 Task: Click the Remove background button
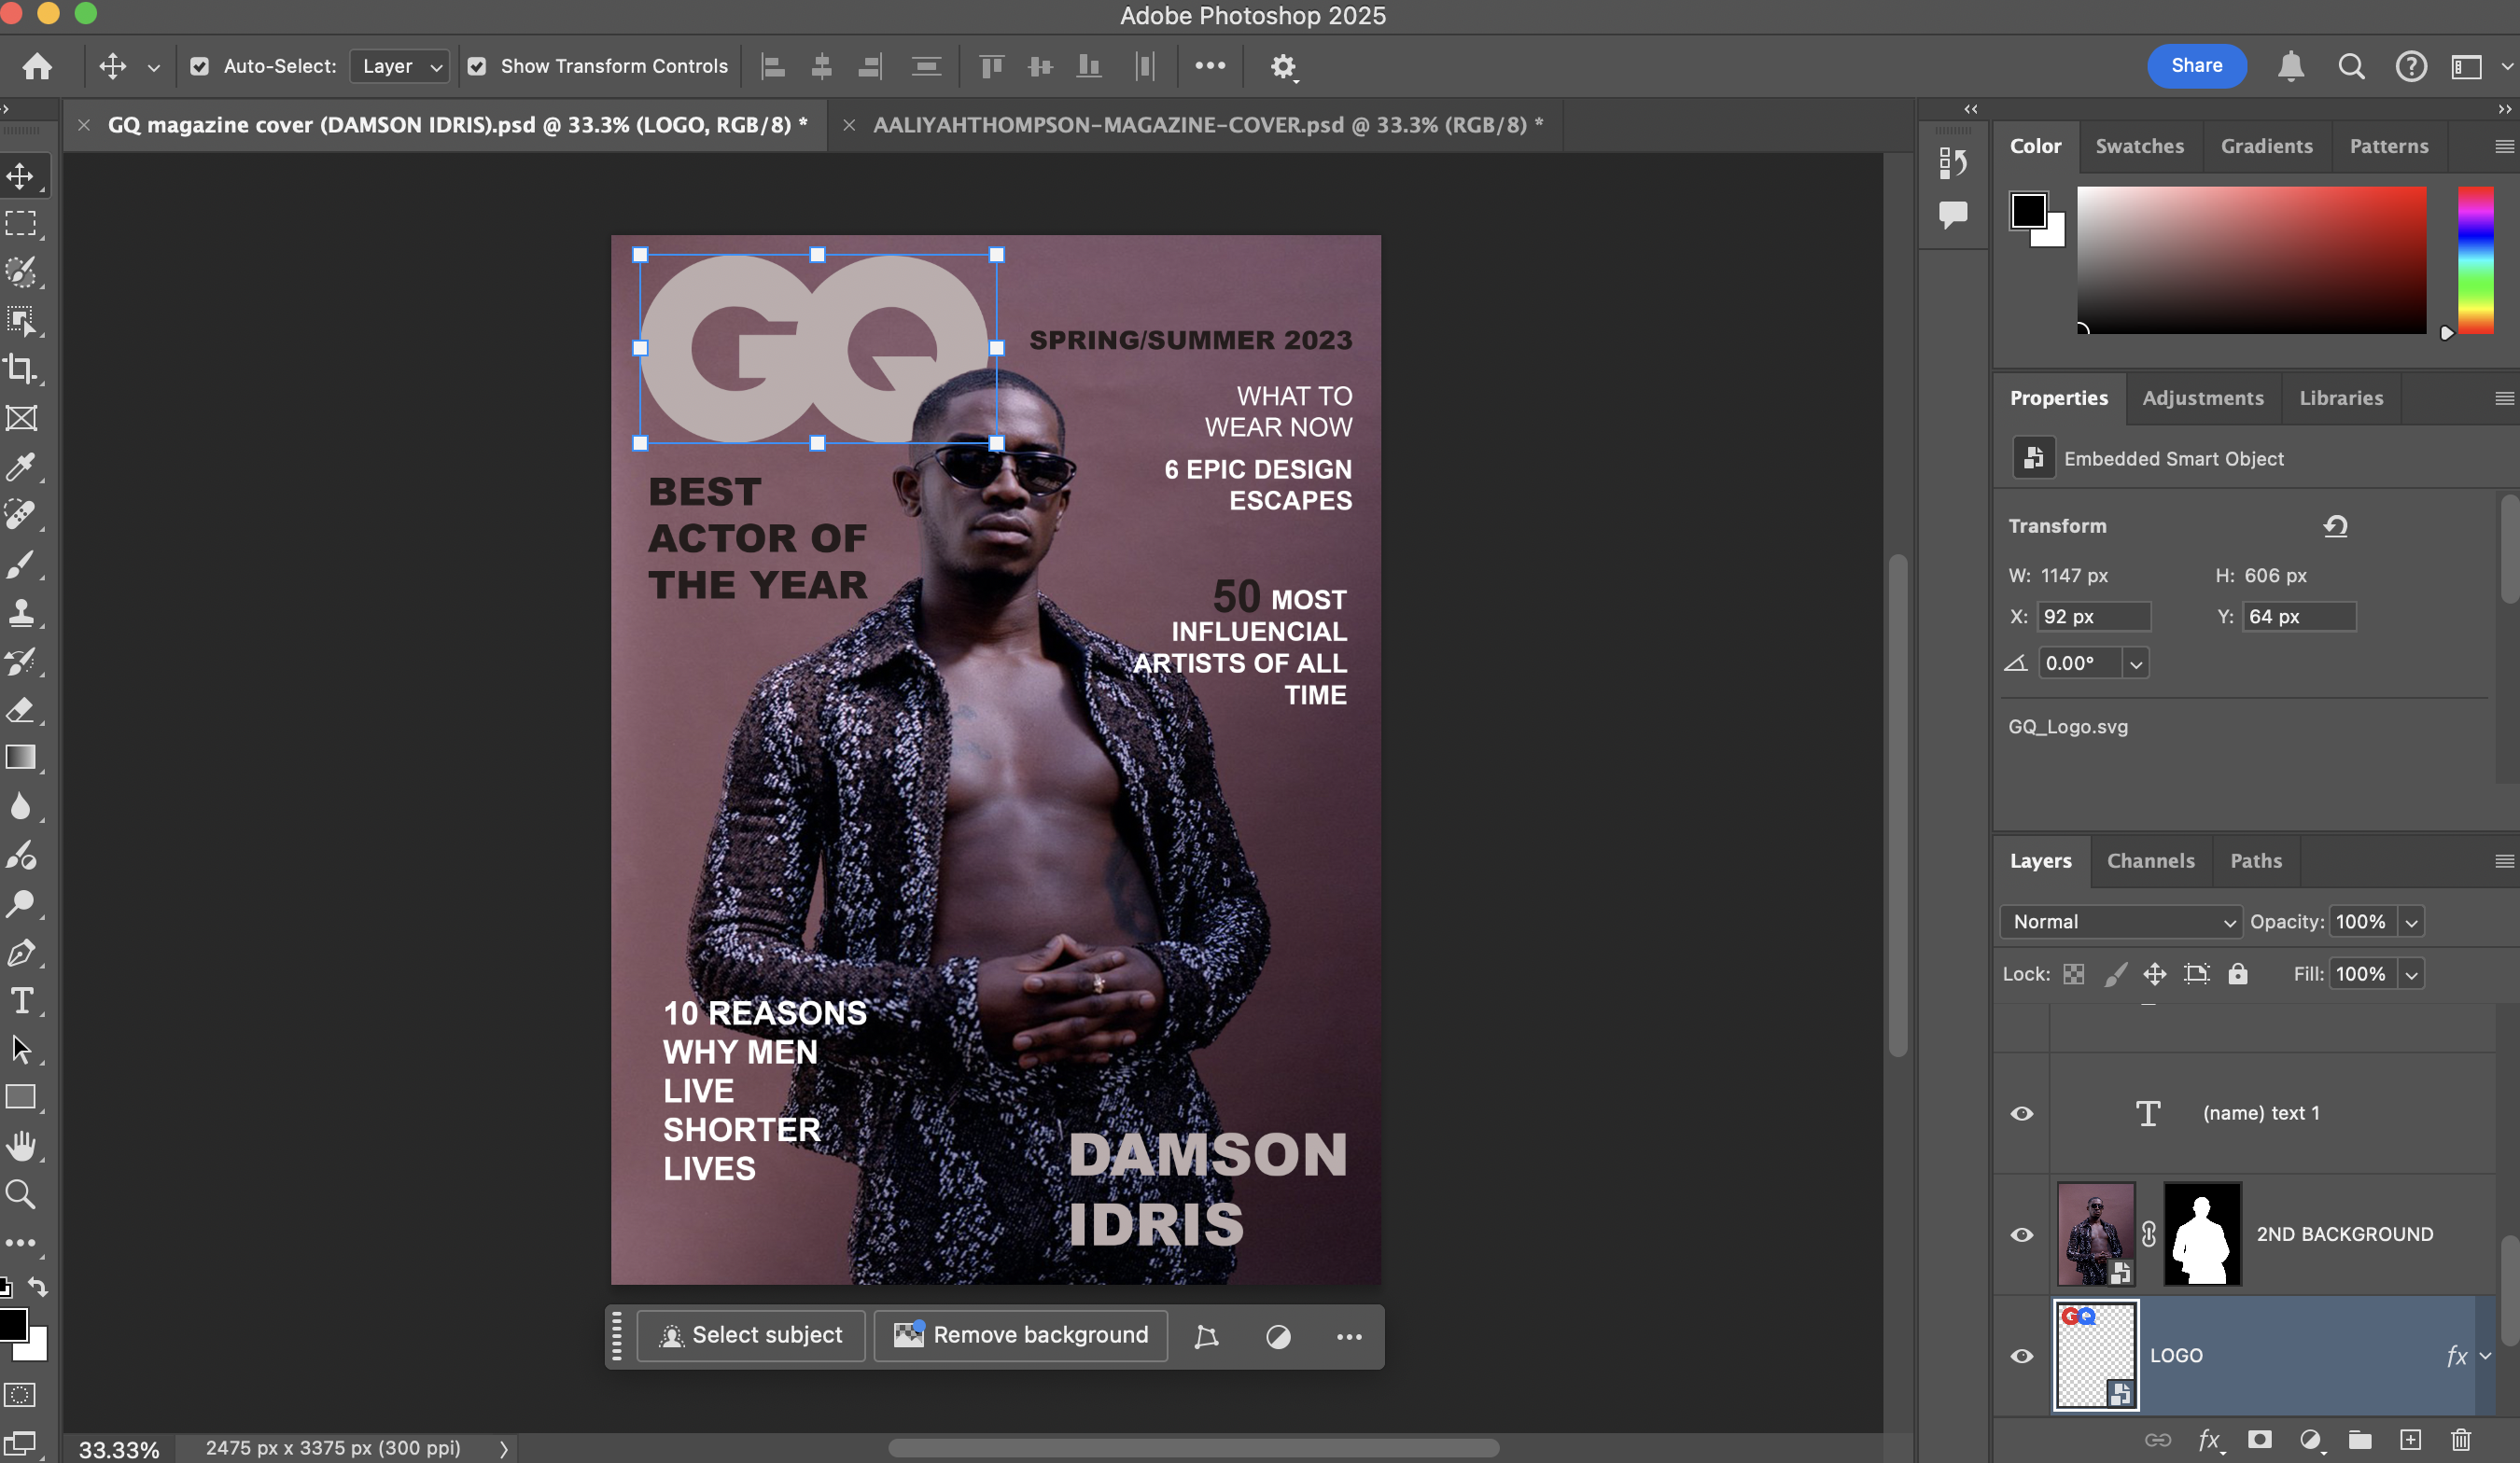(1021, 1336)
